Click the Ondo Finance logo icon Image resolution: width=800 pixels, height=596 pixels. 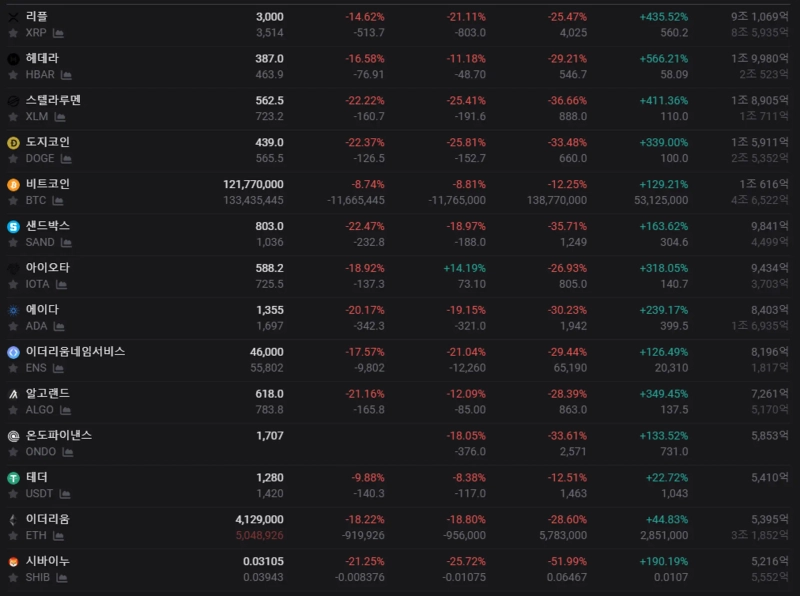(x=13, y=436)
